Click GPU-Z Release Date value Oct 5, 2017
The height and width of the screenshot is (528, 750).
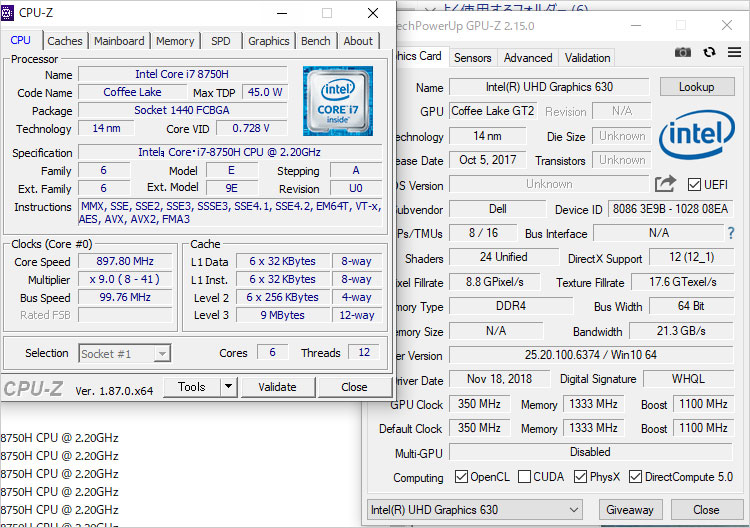(x=487, y=160)
